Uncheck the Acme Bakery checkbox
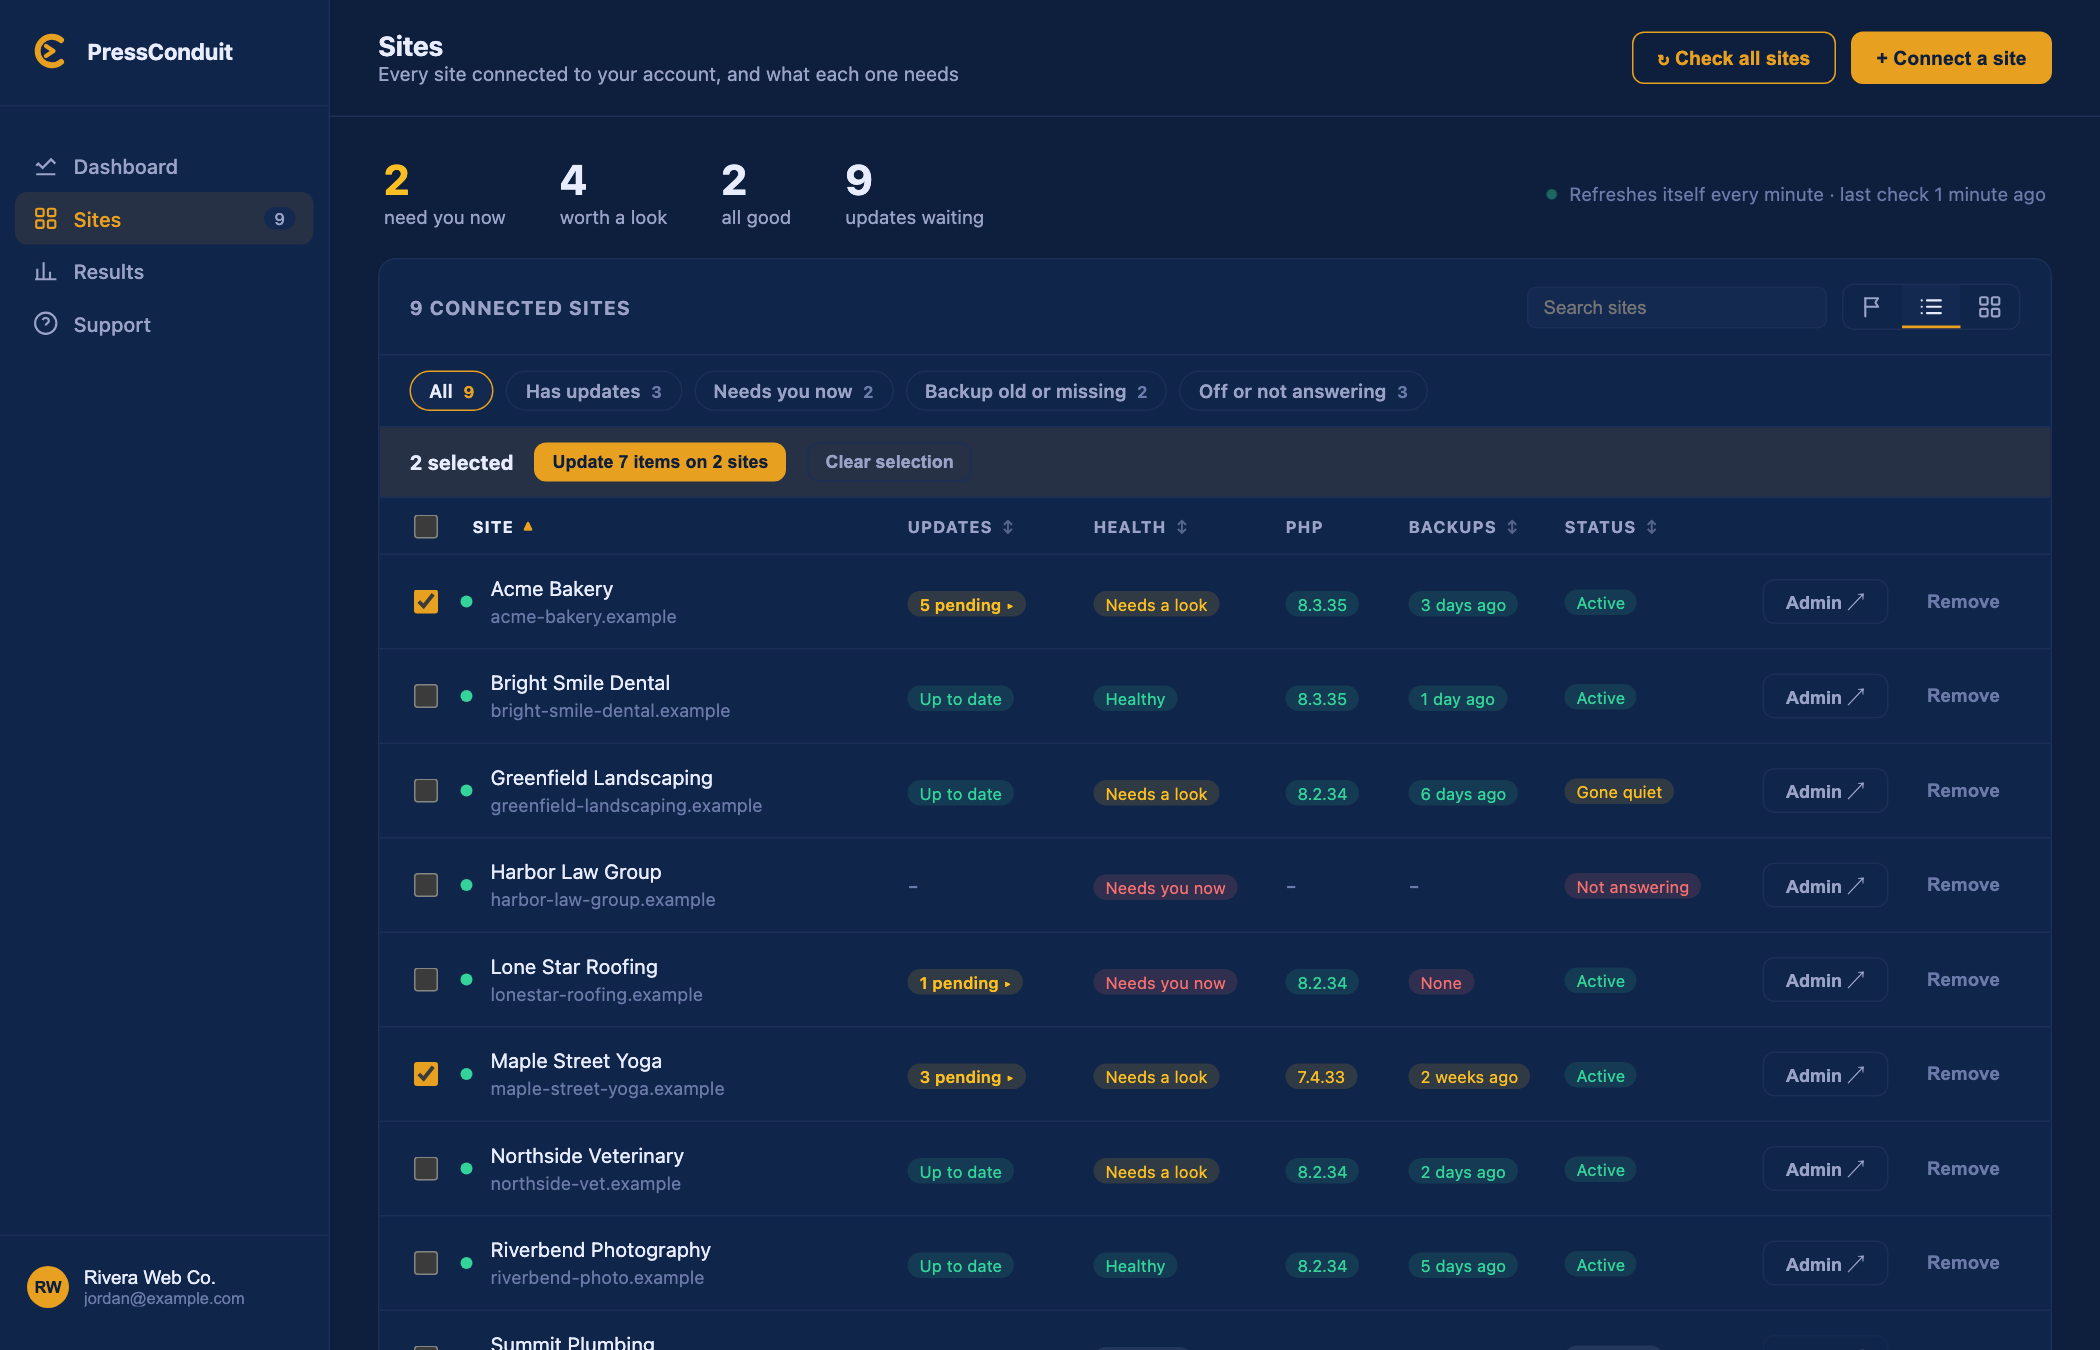 click(426, 601)
